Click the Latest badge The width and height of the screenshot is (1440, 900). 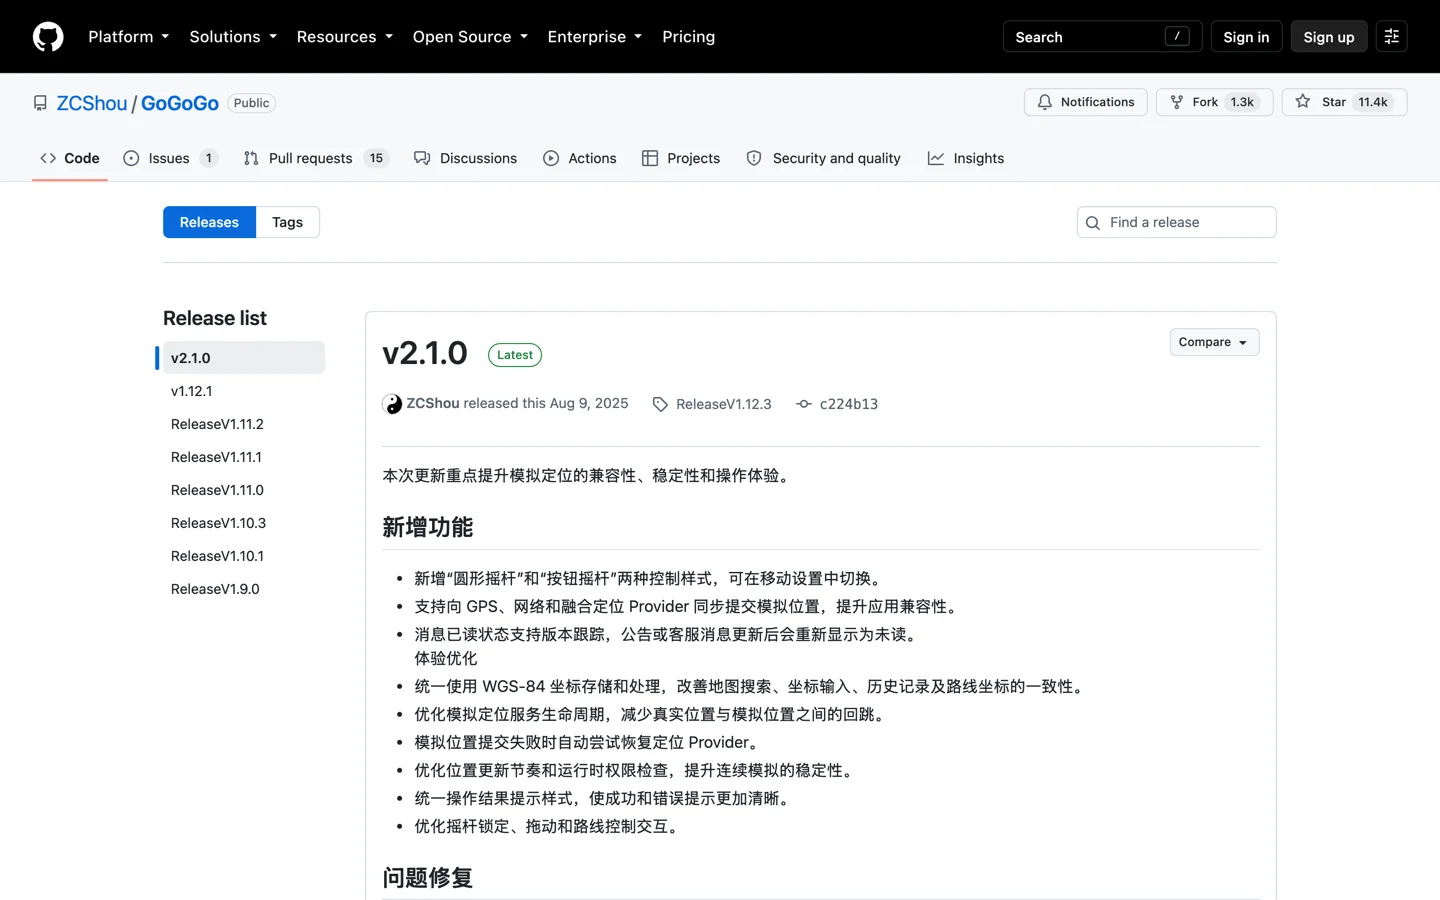515,355
